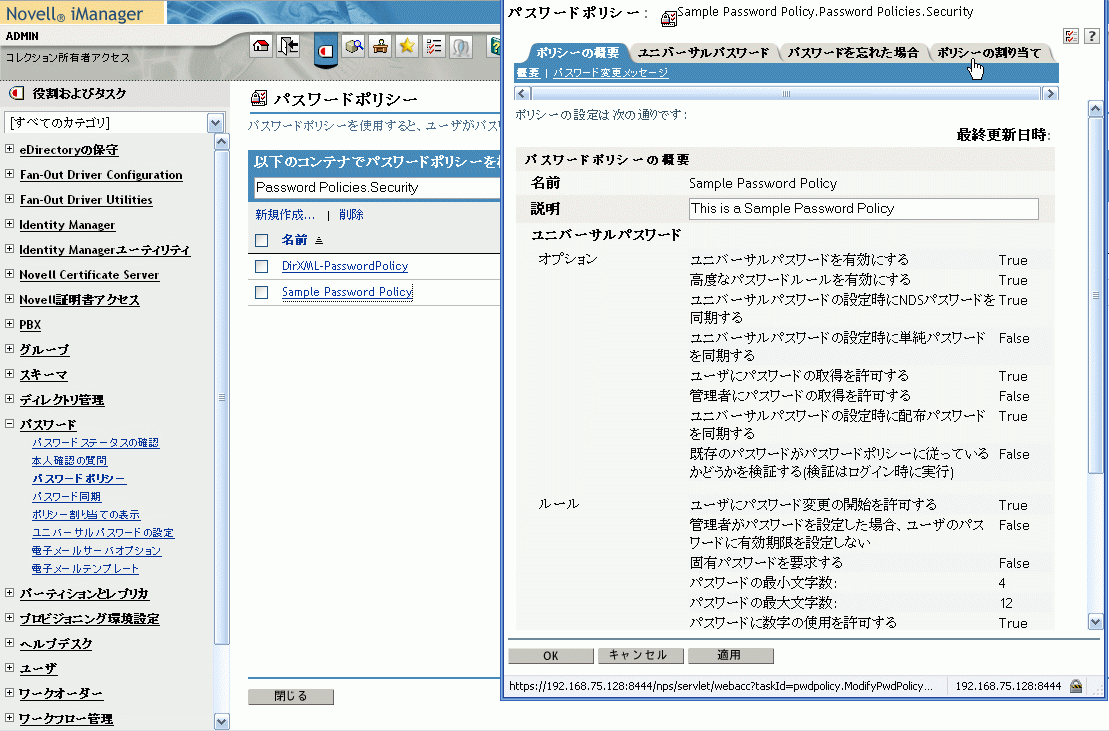This screenshot has height=731, width=1109.
Task: Click the dialog scrollbar up arrow
Action: 1096,108
